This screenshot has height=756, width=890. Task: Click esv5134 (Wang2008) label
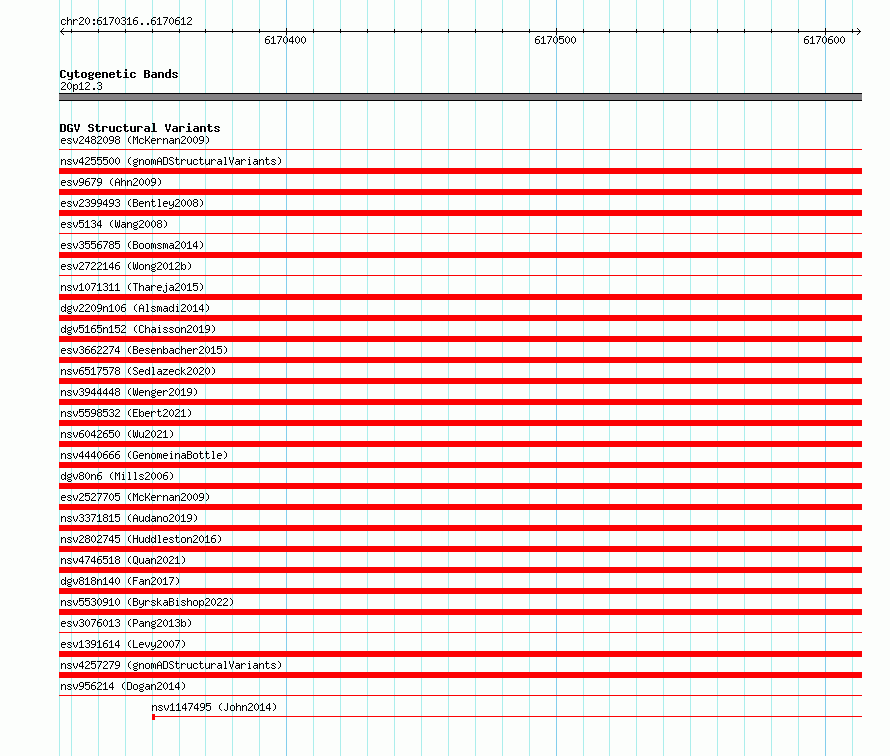coord(114,224)
